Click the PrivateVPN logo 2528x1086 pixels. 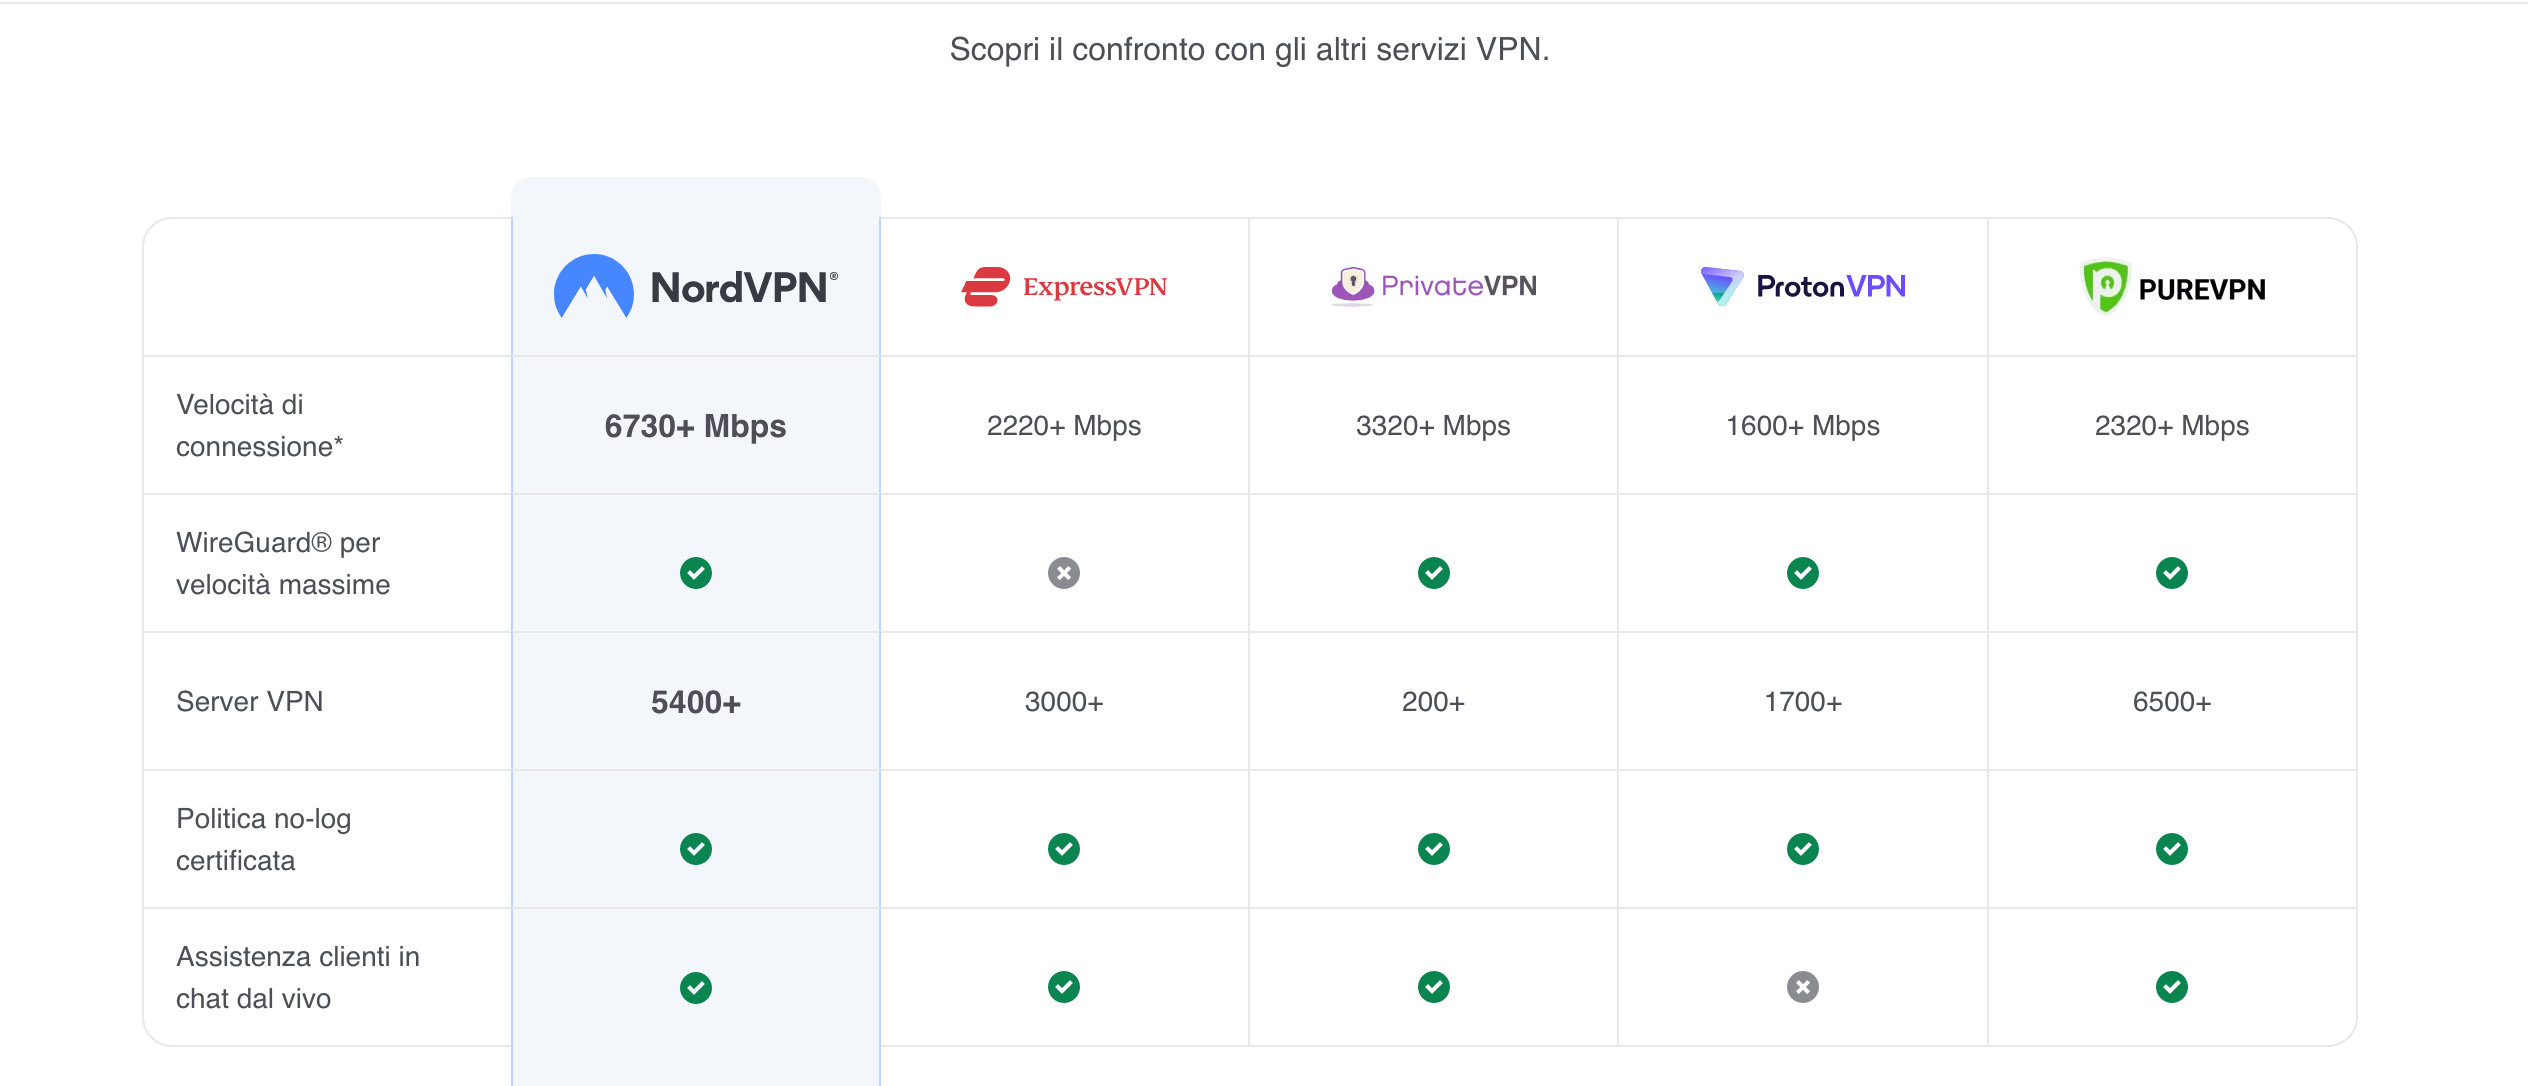coord(1434,286)
